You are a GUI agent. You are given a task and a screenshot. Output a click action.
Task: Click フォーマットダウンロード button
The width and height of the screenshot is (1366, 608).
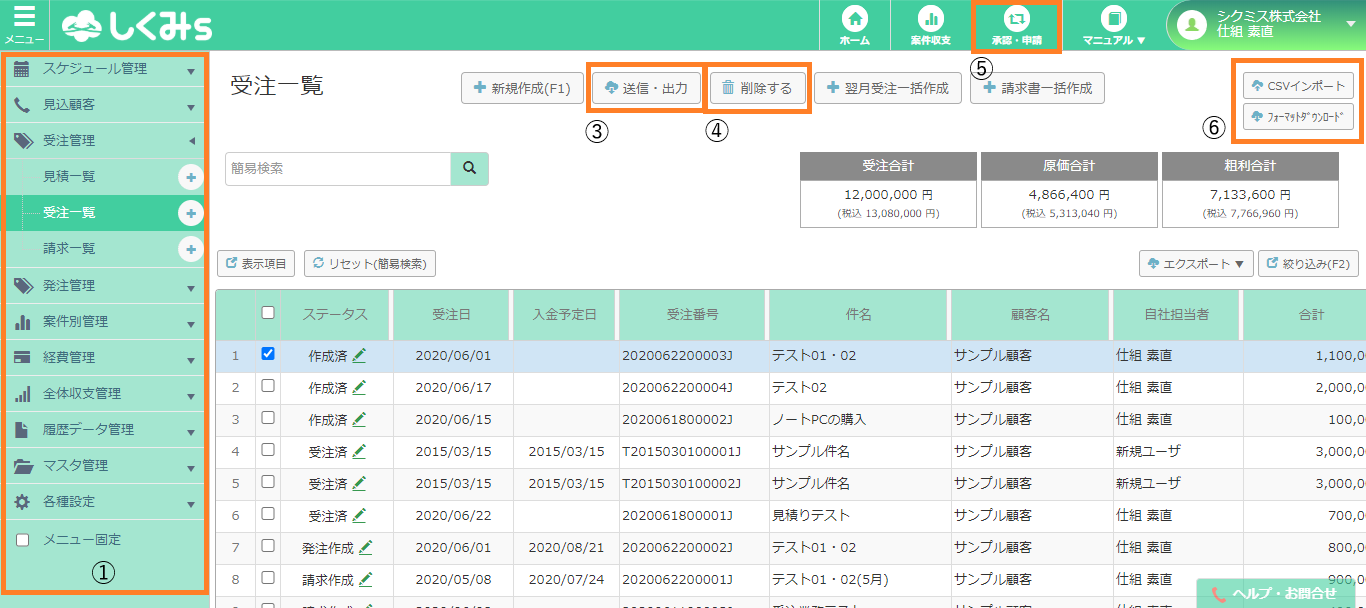coord(1298,117)
